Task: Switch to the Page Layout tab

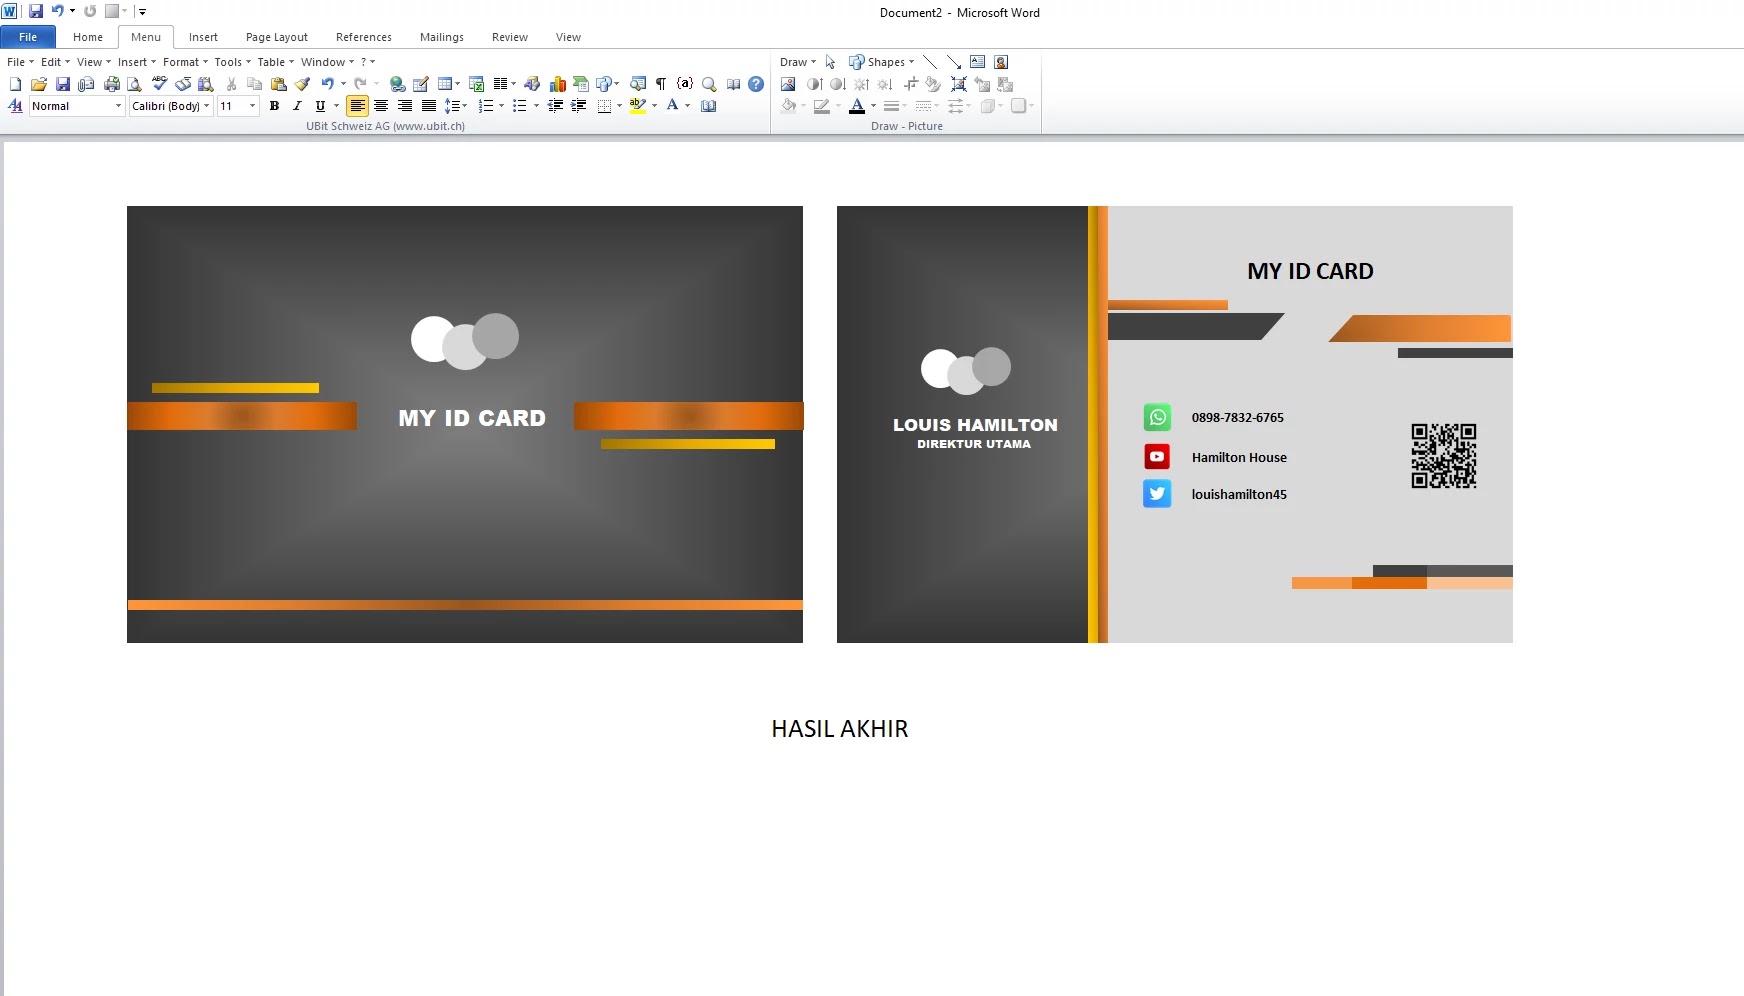Action: point(277,37)
